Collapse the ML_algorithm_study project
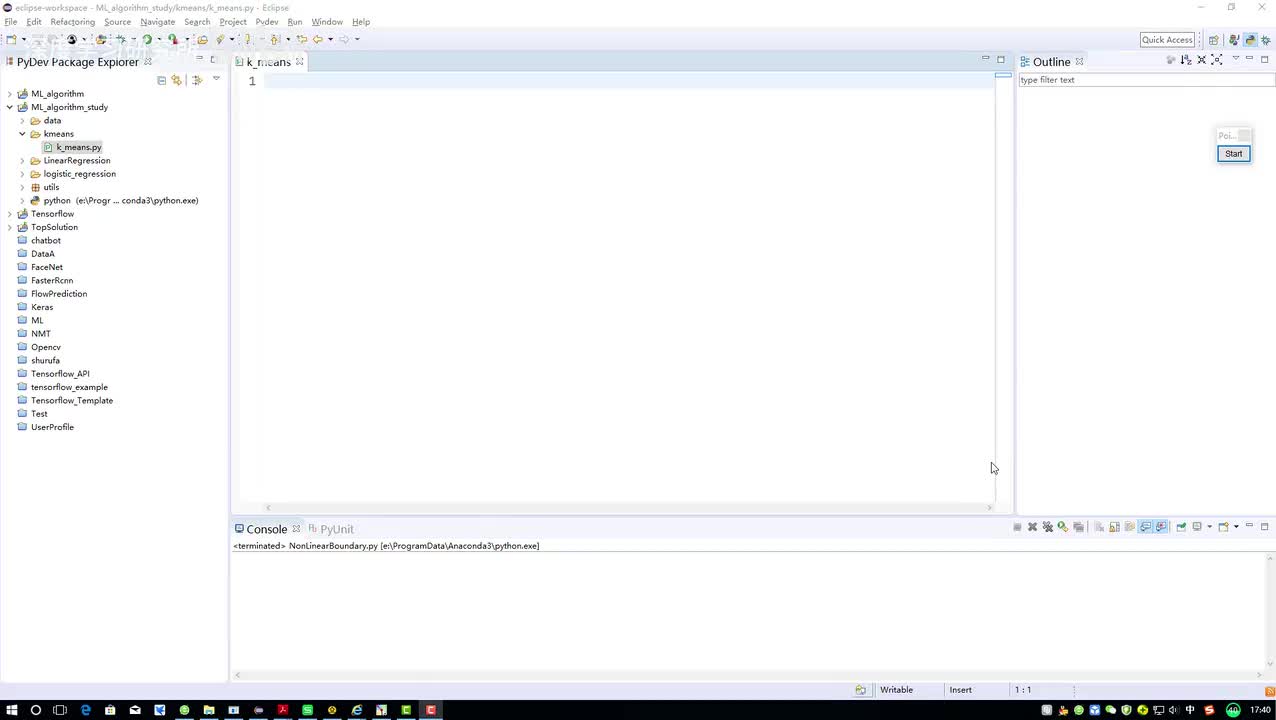This screenshot has width=1276, height=720. click(x=10, y=107)
